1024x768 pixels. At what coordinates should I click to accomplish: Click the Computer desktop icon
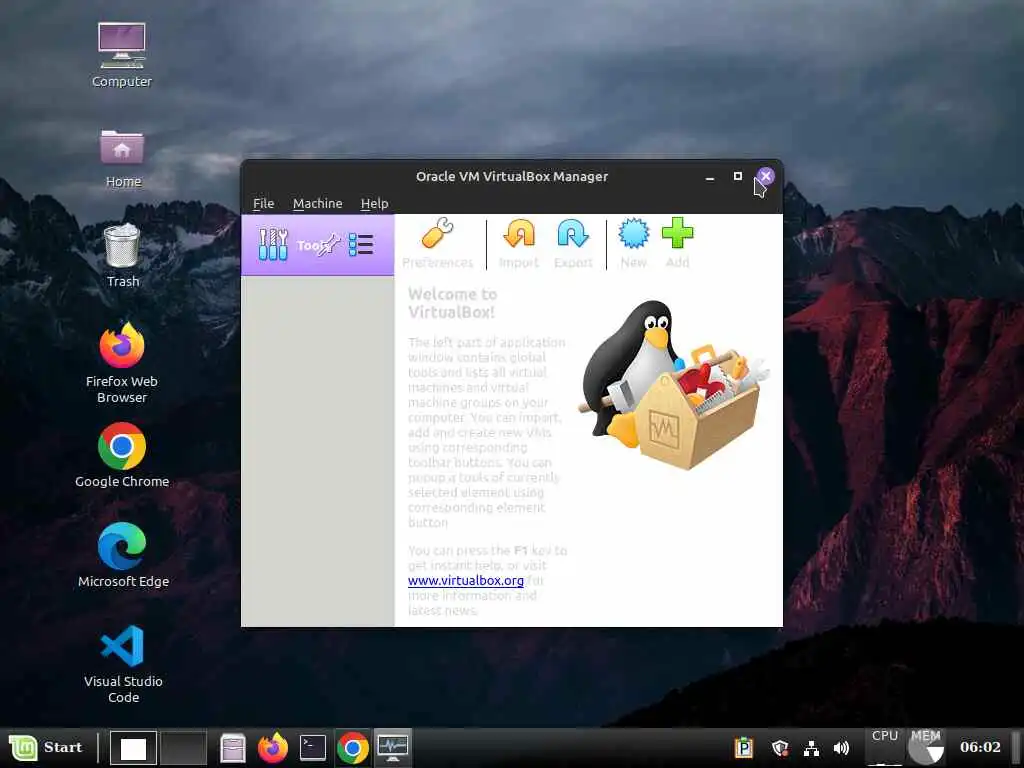point(122,55)
